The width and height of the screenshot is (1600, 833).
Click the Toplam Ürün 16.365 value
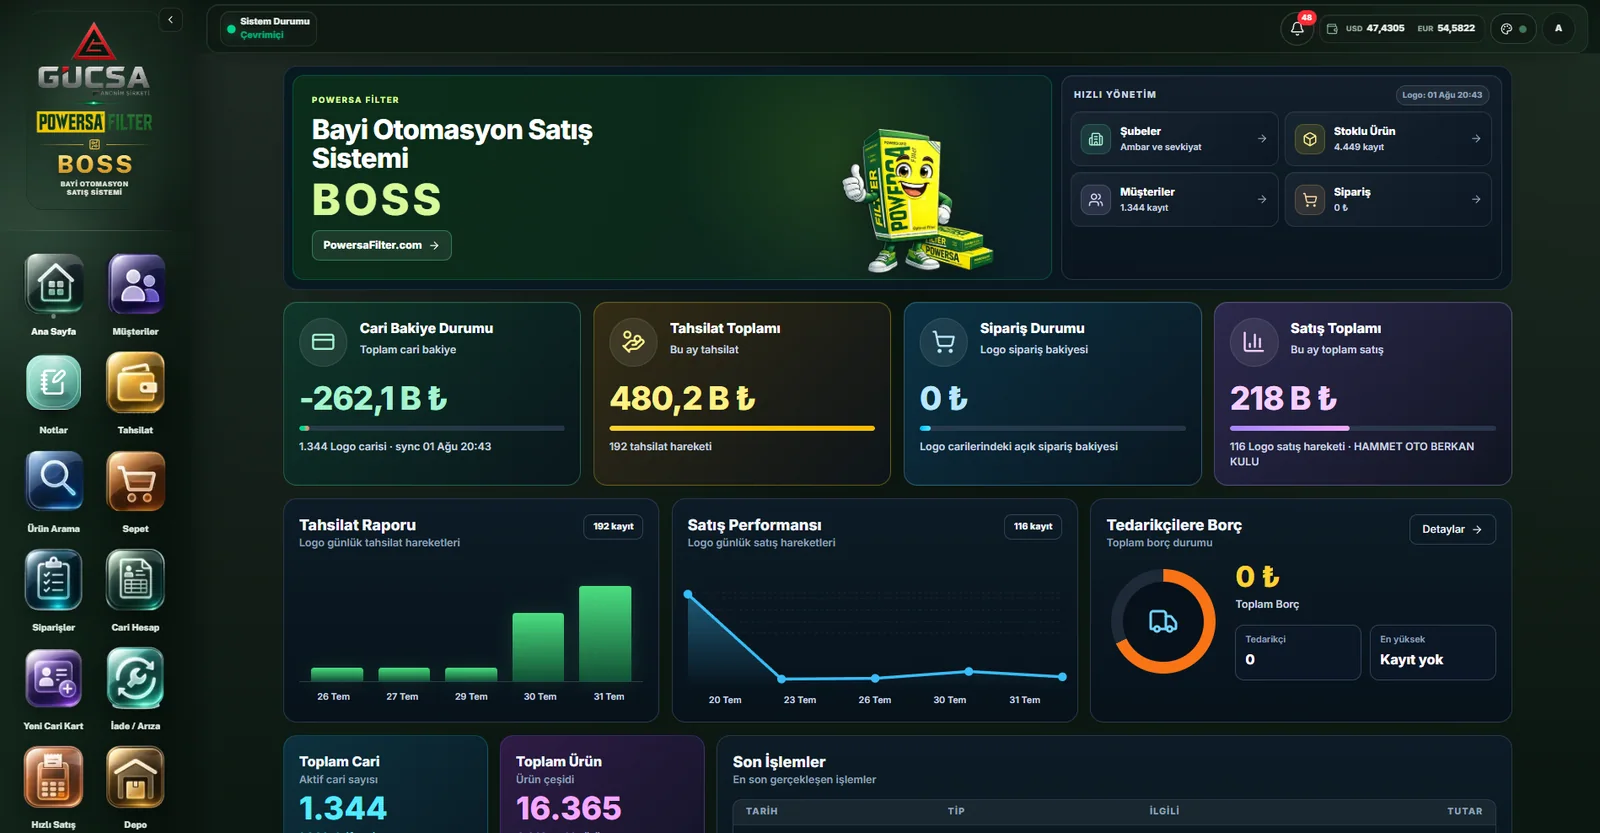pos(569,808)
